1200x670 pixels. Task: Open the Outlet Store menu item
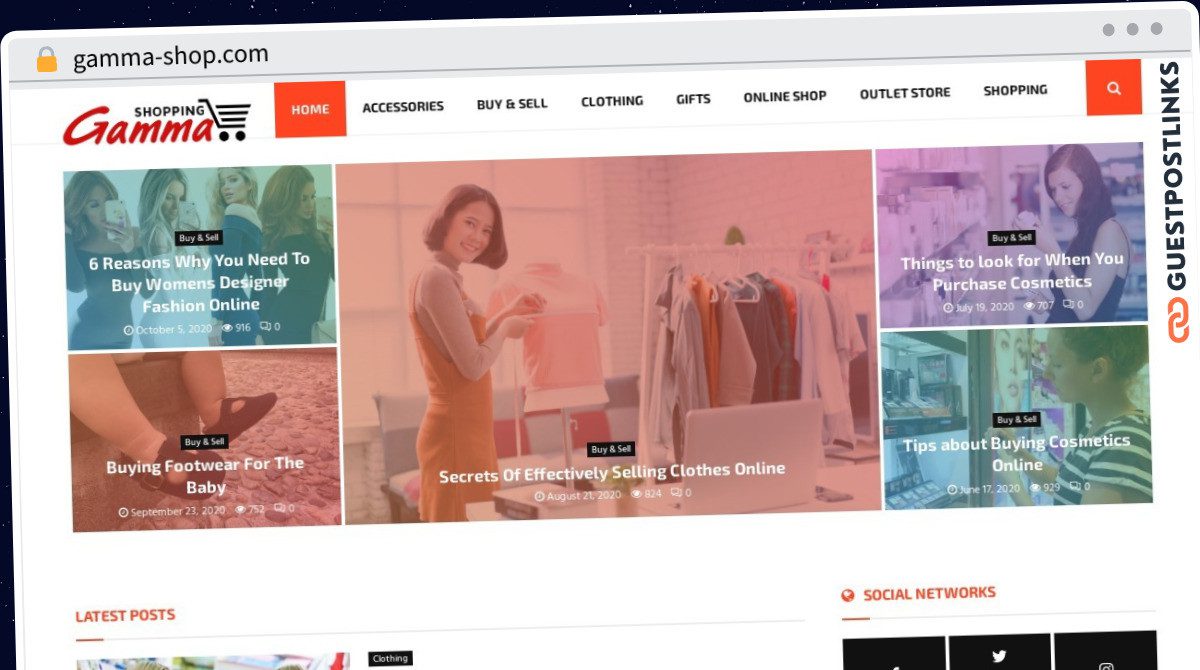tap(905, 93)
